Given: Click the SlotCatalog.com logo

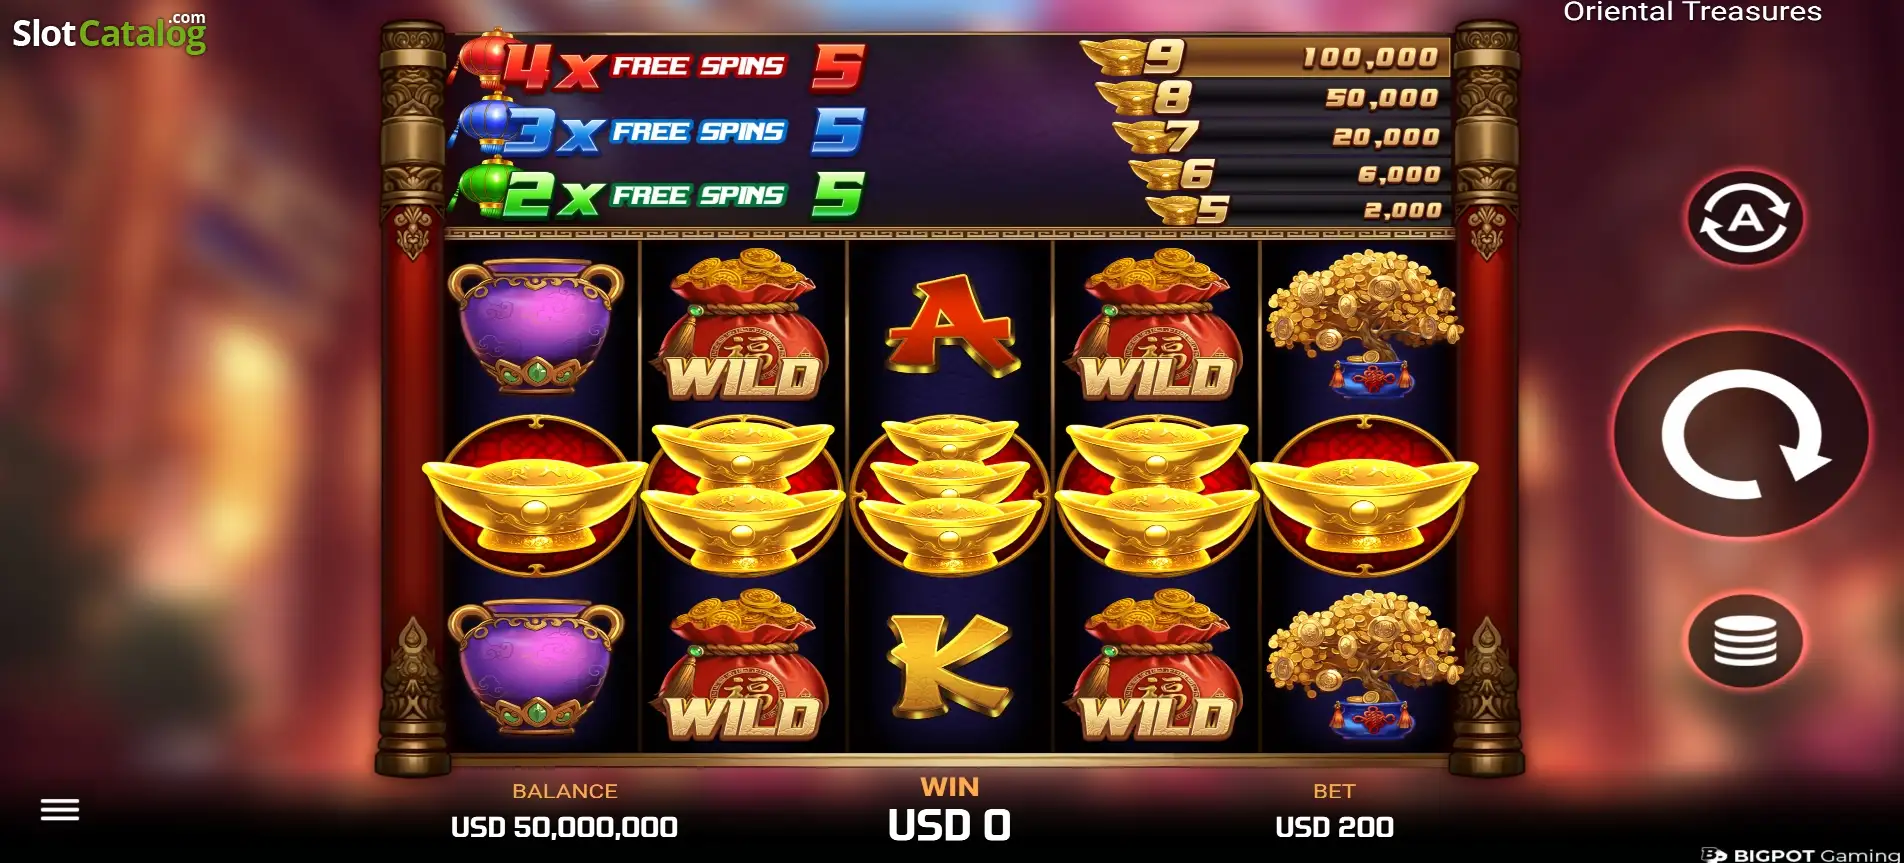Looking at the screenshot, I should pyautogui.click(x=109, y=33).
